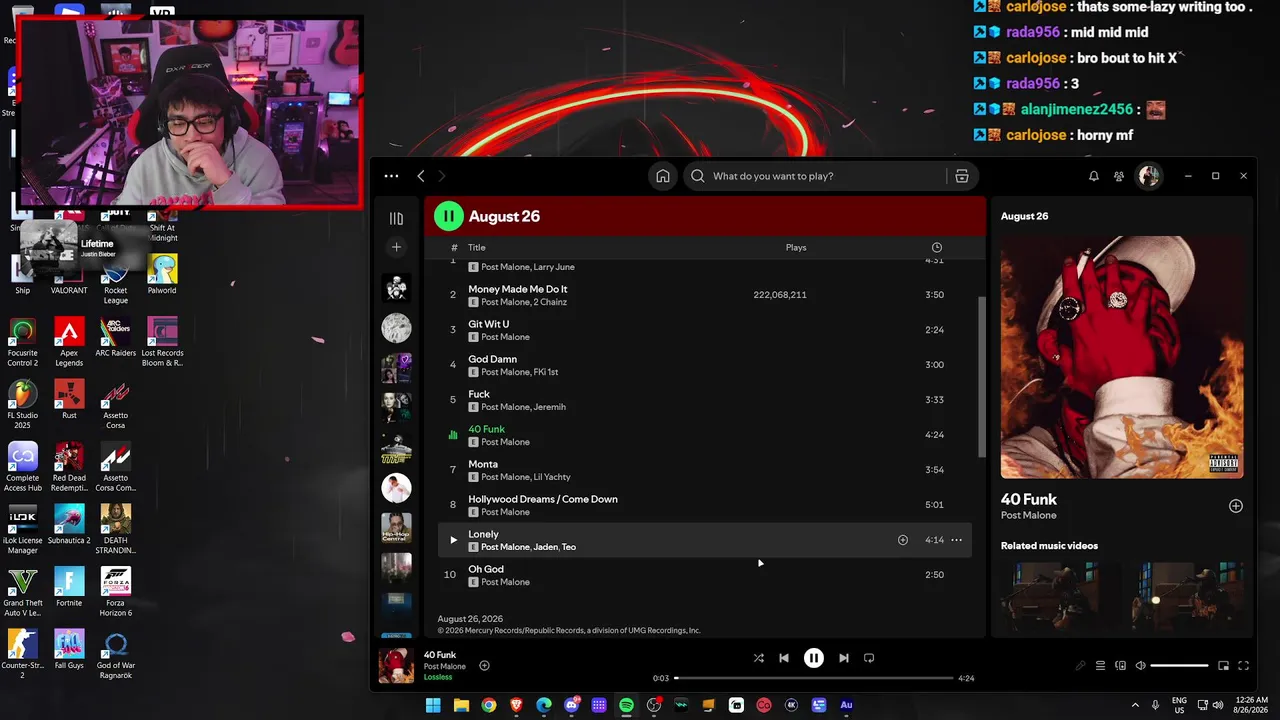Open Connect to a device
The height and width of the screenshot is (720, 1280).
[x=1120, y=666]
